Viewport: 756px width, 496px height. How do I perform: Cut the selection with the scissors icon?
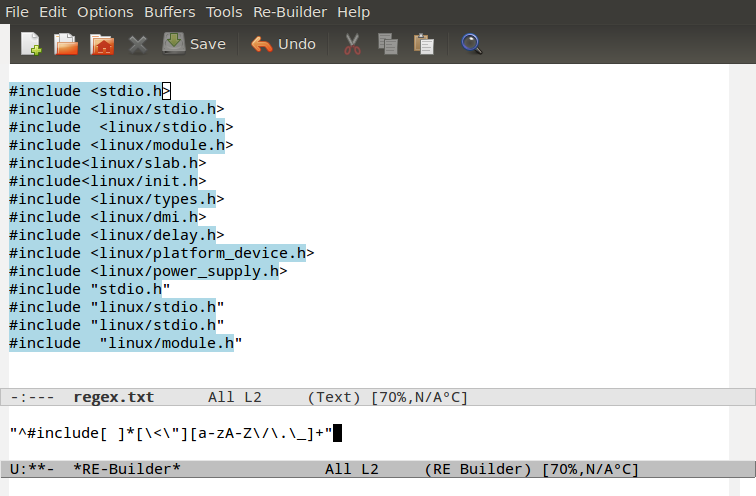(352, 44)
